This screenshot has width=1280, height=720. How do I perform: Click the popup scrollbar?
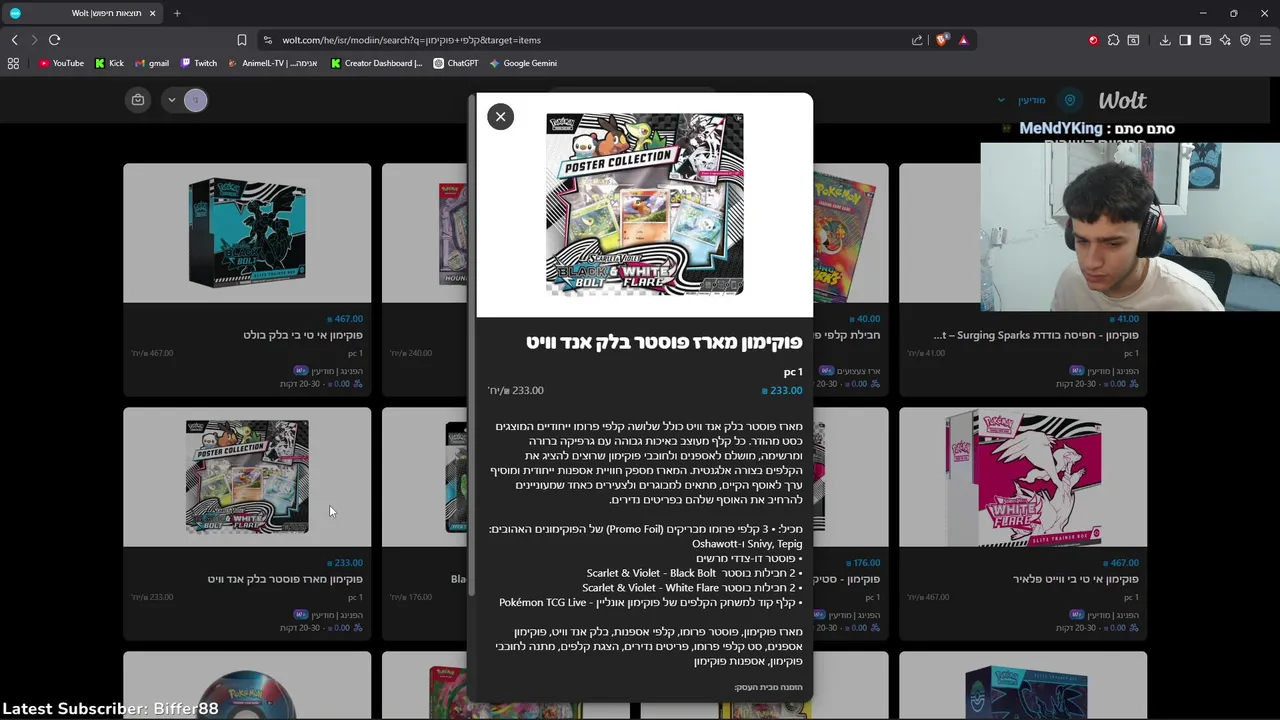pos(472,345)
